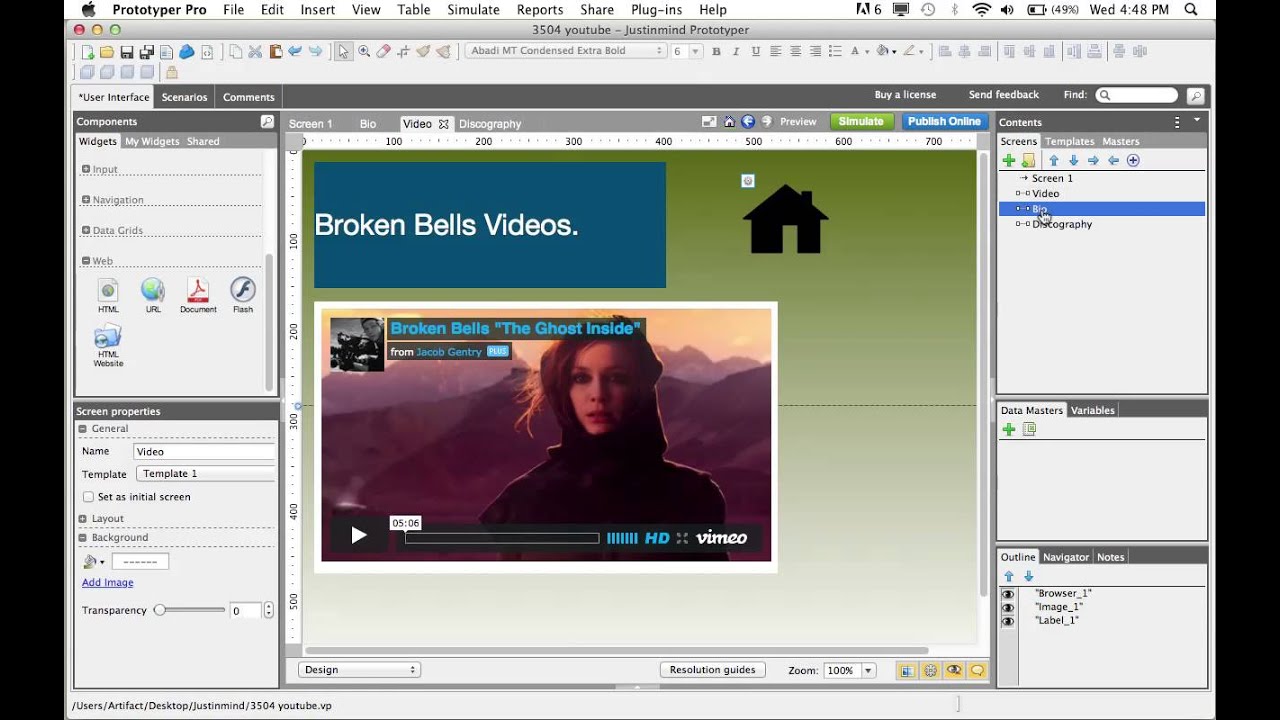This screenshot has width=1280, height=720.
Task: Toggle HD quality in Vimeo player
Action: click(657, 538)
